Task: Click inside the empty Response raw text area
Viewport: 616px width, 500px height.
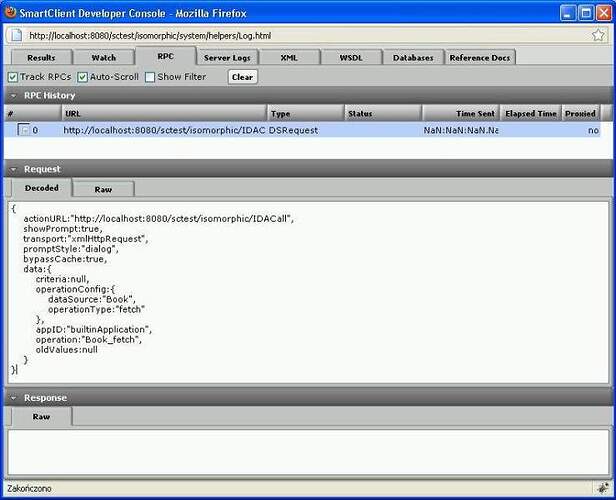Action: point(308,452)
